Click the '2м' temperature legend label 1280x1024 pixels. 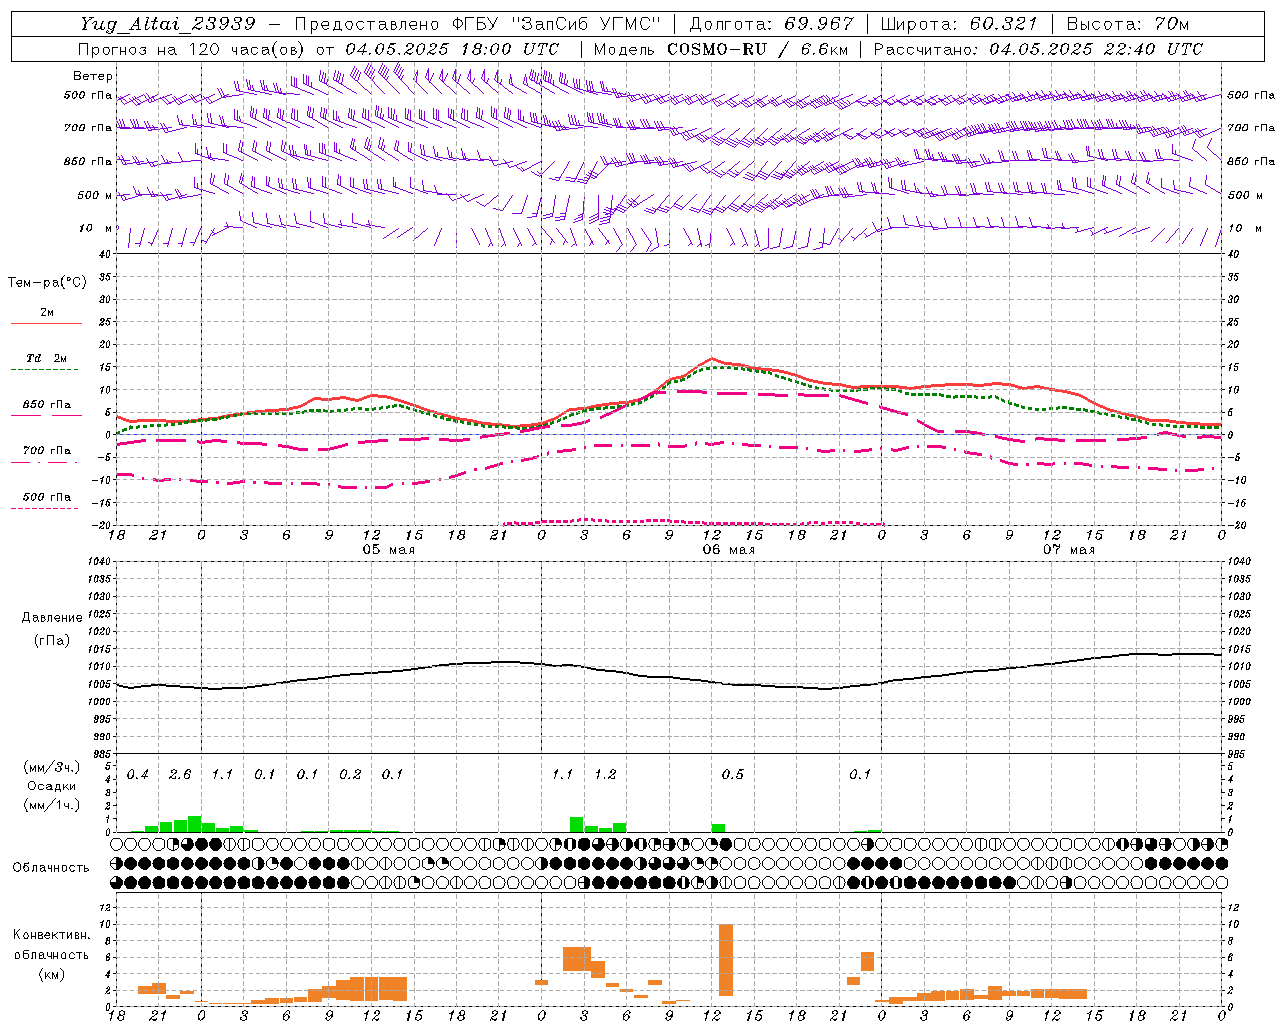point(47,312)
